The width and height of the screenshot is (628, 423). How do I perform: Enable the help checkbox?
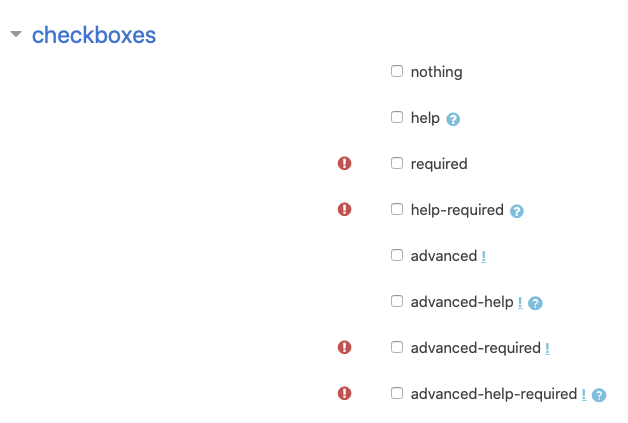click(397, 117)
